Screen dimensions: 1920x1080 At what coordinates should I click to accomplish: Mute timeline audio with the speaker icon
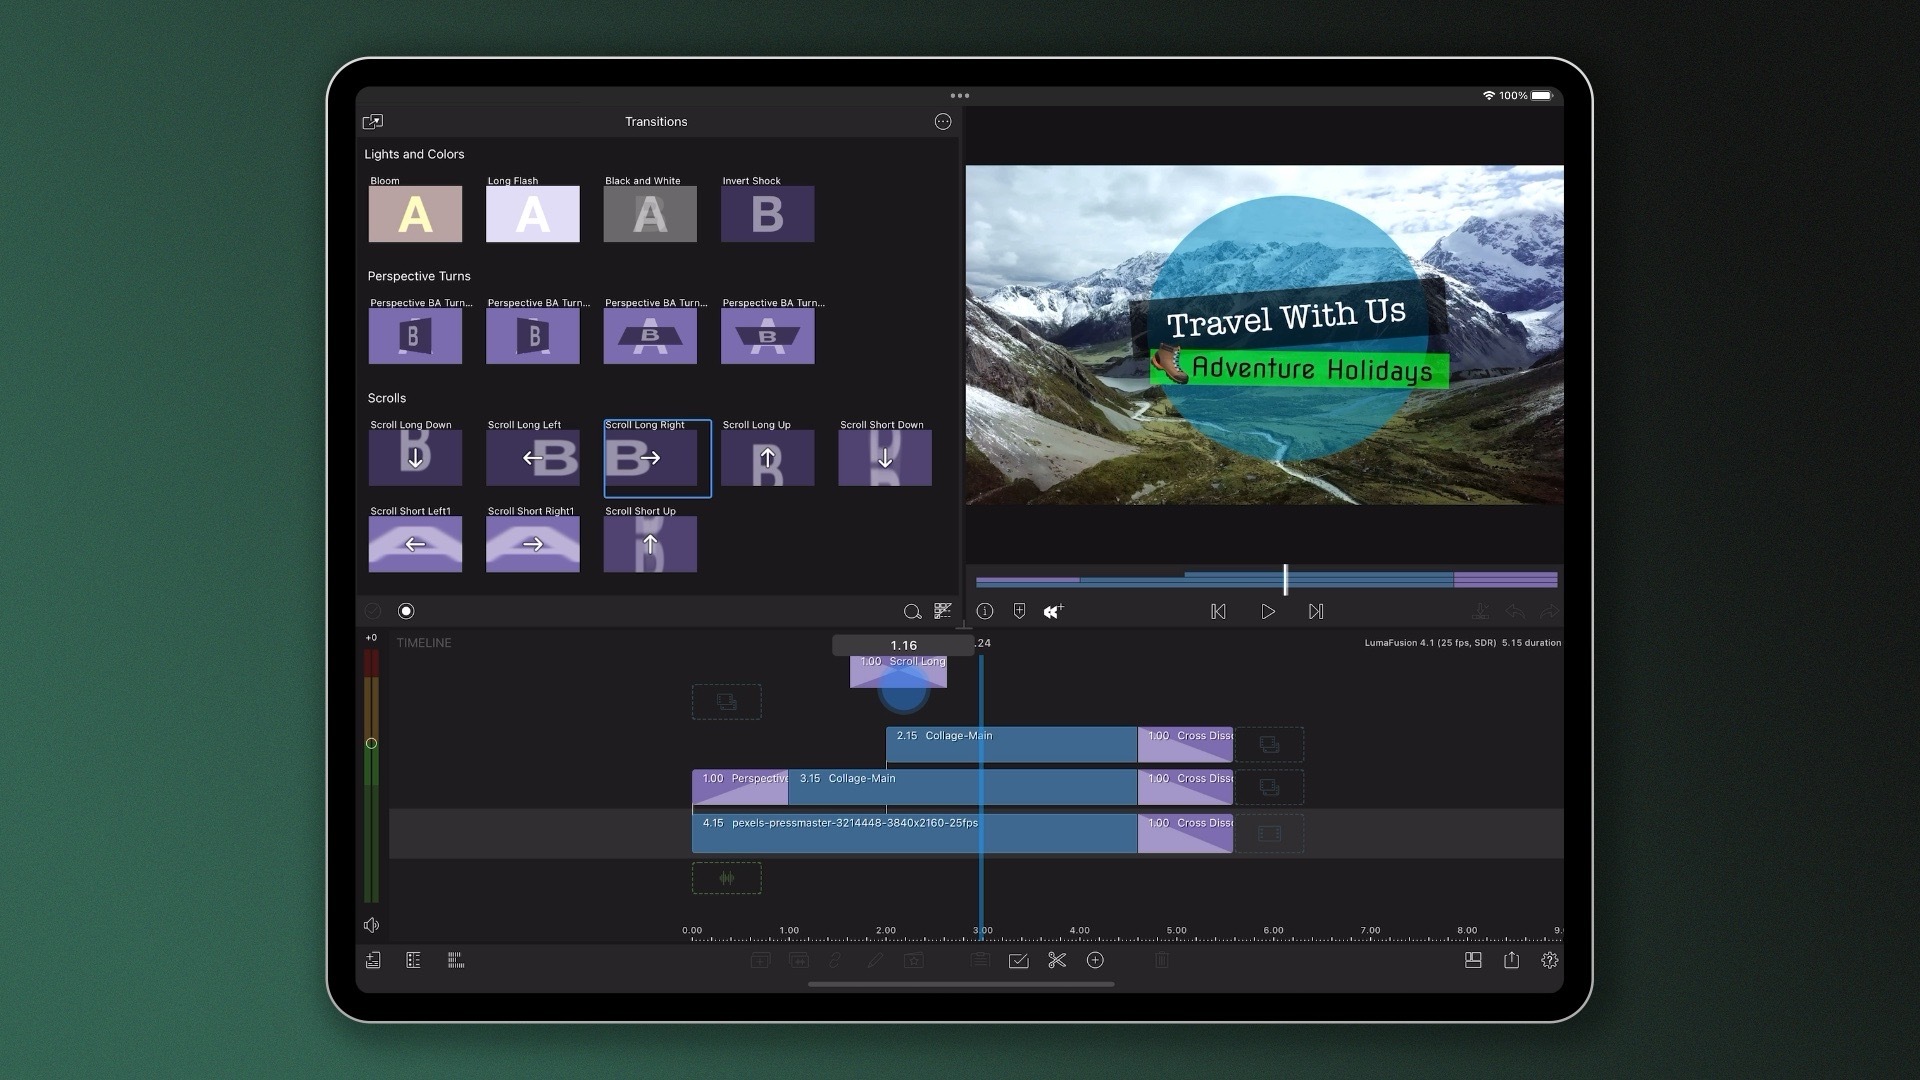point(371,925)
